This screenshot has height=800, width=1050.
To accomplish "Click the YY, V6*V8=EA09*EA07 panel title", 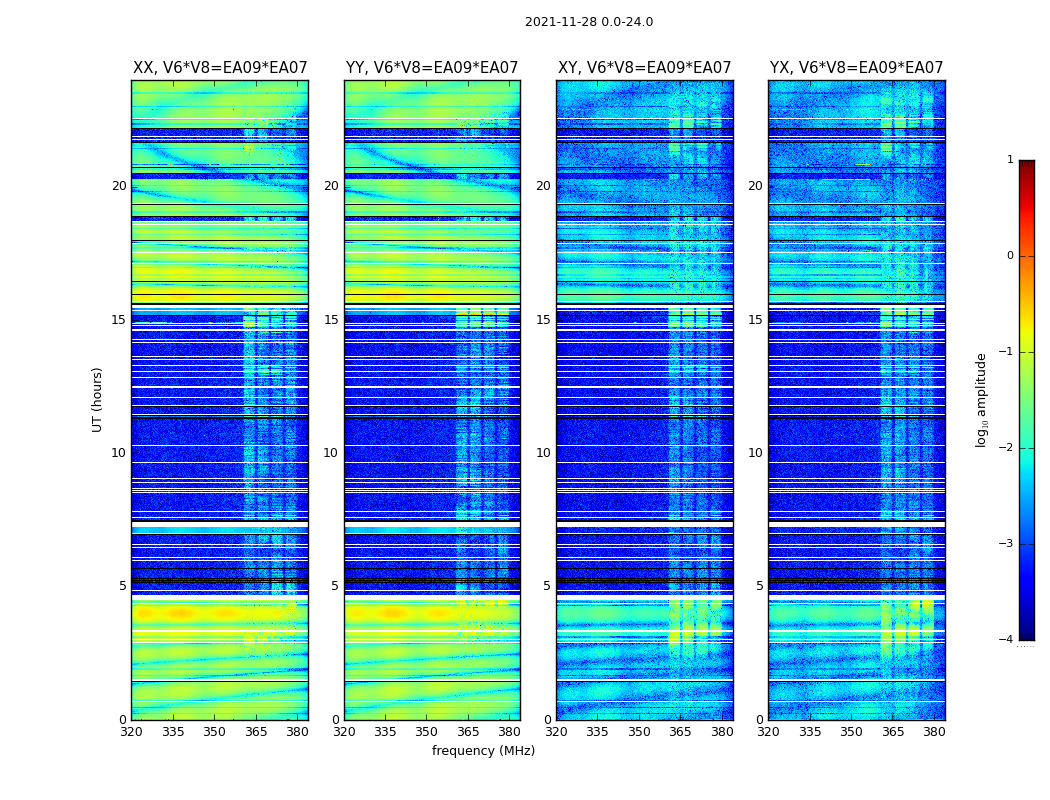I will coord(432,68).
